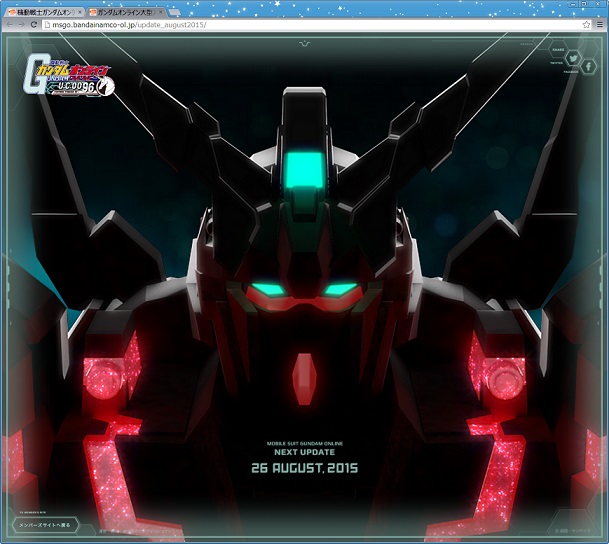Click the page icon beside the URL
This screenshot has width=609, height=544.
pos(47,25)
